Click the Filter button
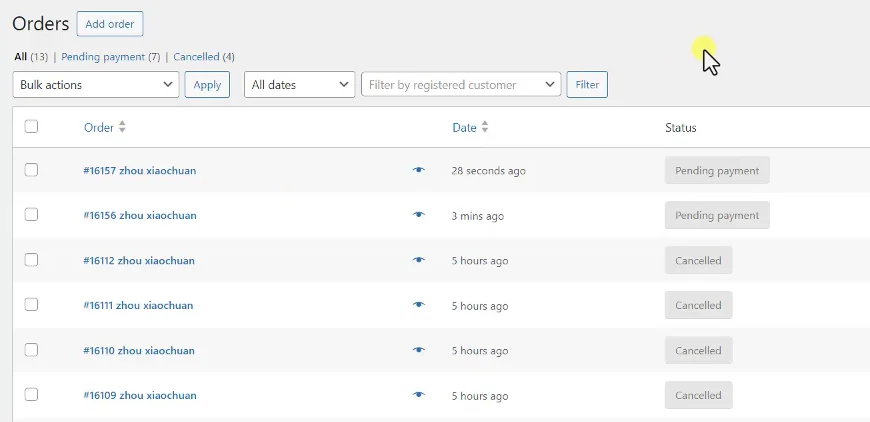Viewport: 870px width, 422px height. point(587,85)
